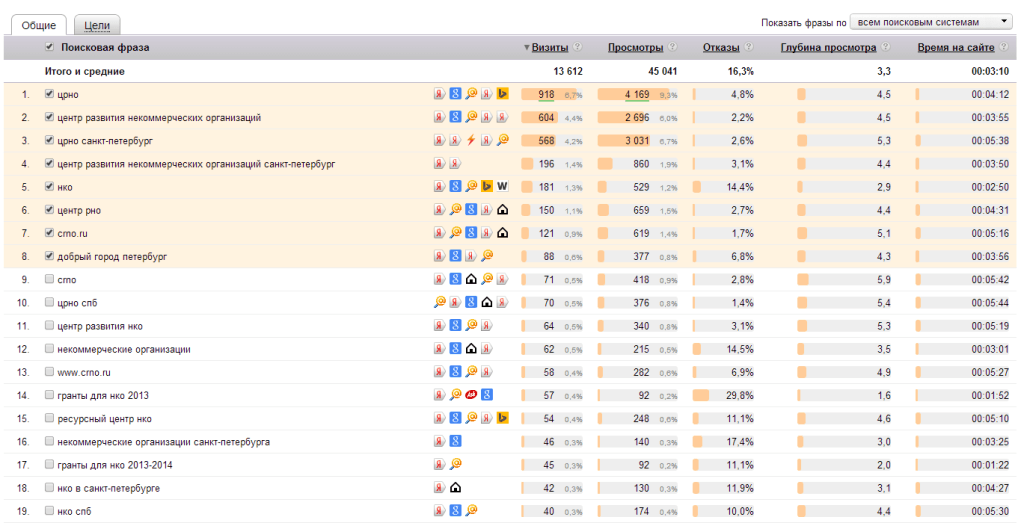This screenshot has height=523, width=1024.
Task: Switch to the "Цели" tab
Action: click(97, 25)
